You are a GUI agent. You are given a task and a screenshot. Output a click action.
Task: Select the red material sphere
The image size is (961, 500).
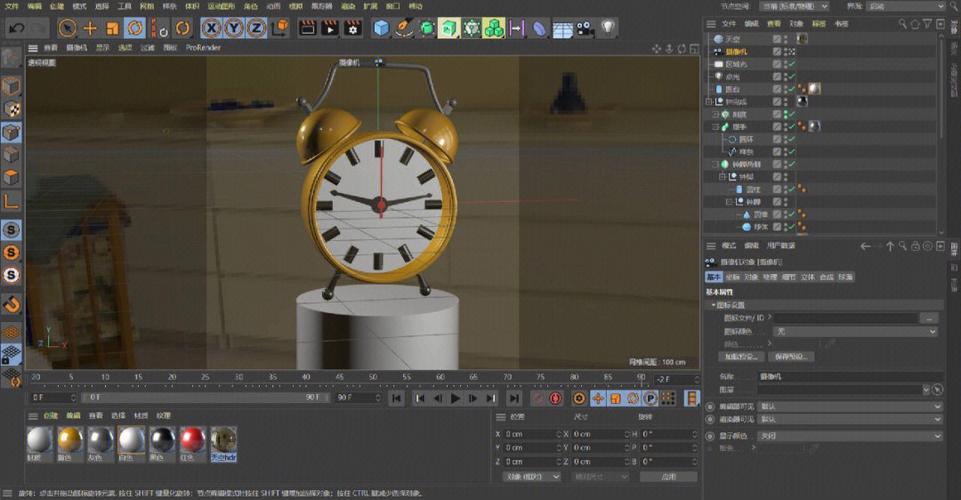(x=192, y=441)
